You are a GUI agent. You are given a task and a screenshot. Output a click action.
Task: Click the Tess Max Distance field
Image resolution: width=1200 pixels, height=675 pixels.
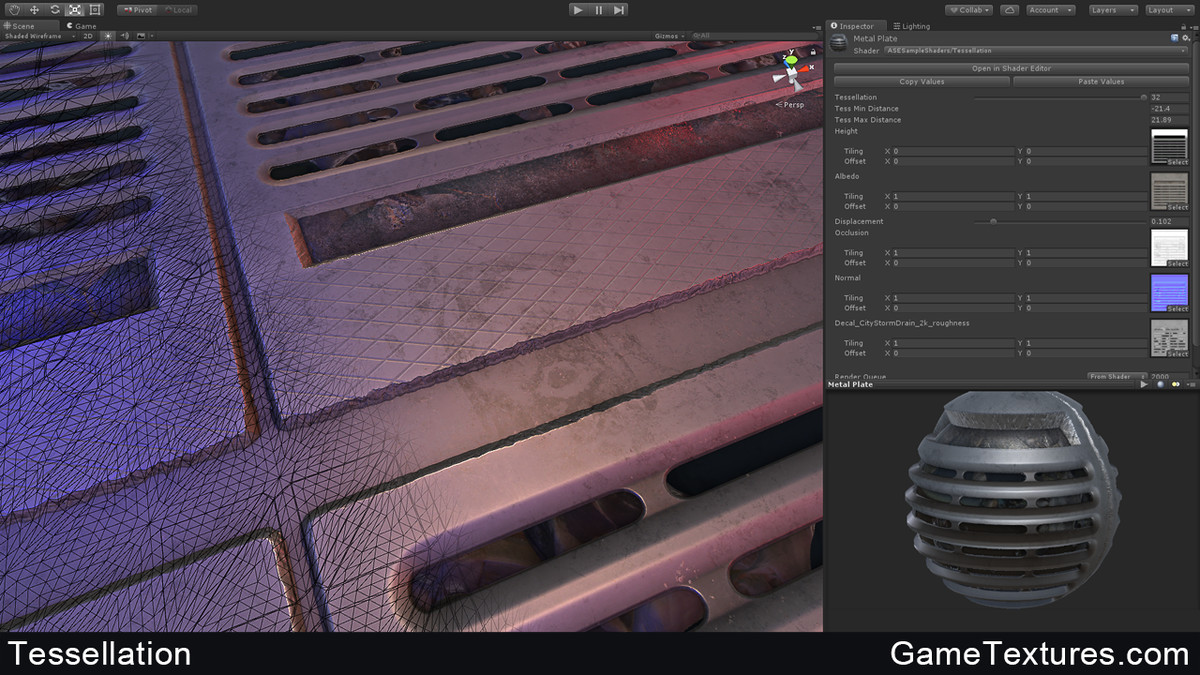coord(1169,119)
